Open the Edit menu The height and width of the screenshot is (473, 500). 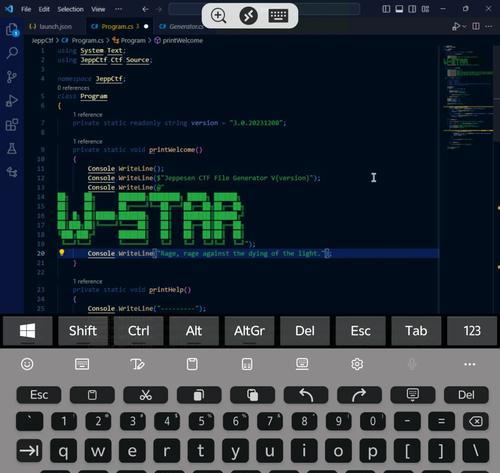[x=44, y=9]
